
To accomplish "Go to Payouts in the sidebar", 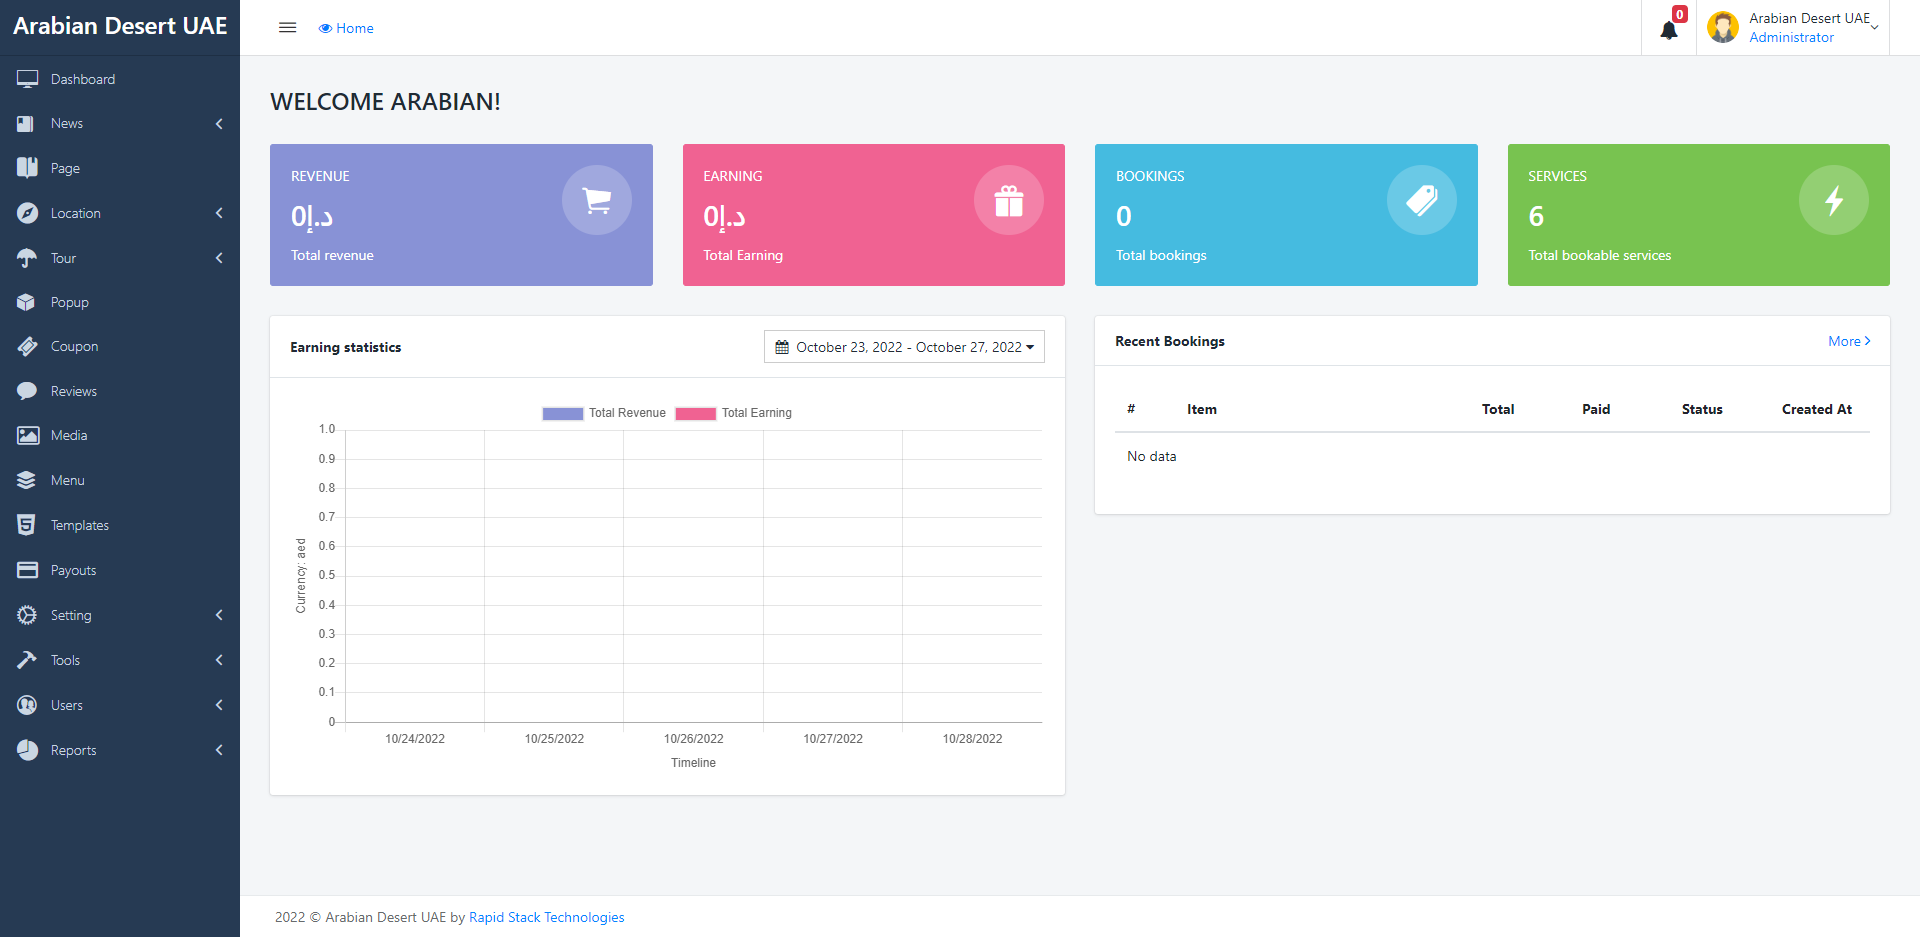I will (73, 570).
